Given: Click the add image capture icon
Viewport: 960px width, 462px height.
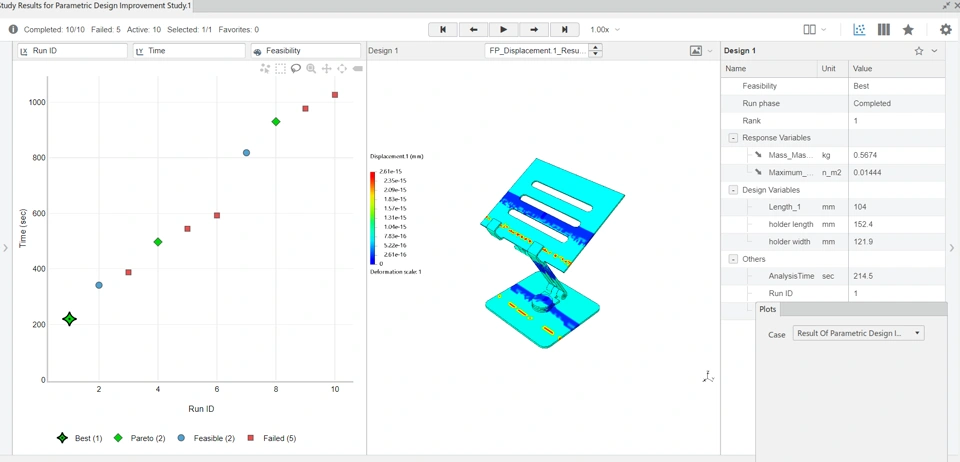Looking at the screenshot, I should (696, 51).
